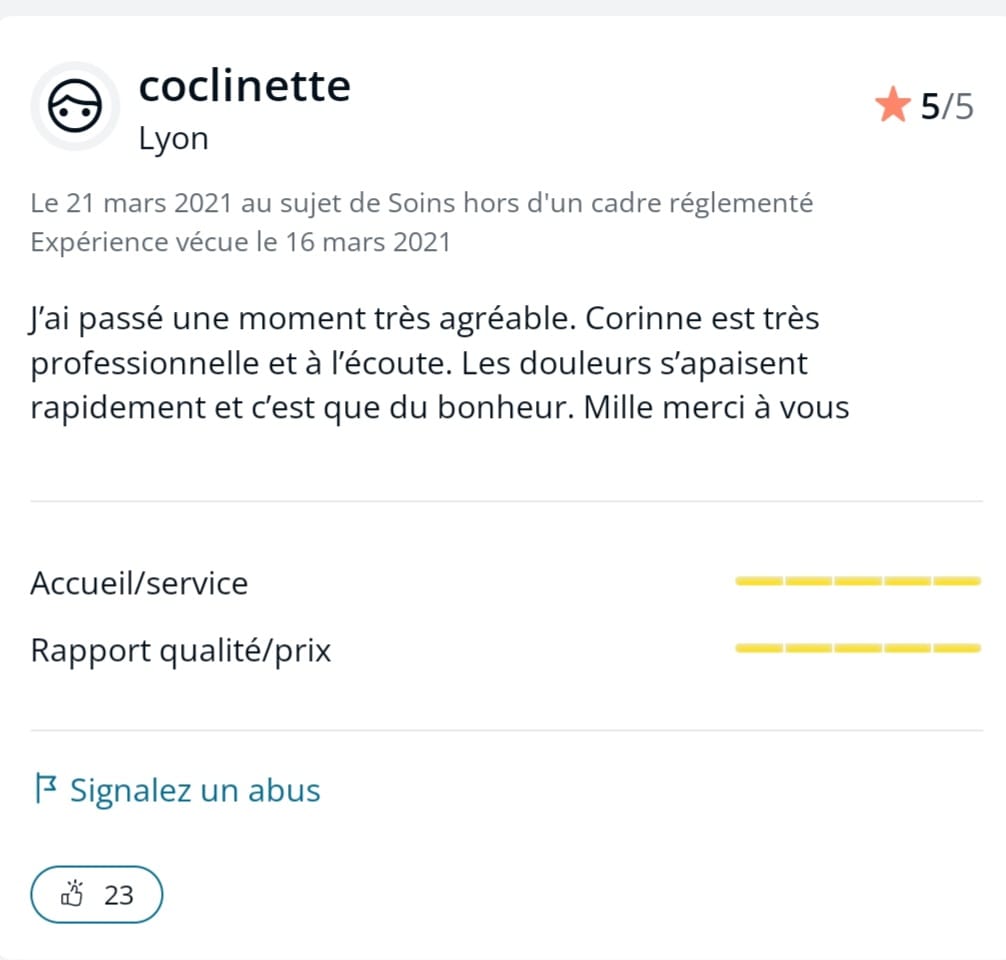
Task: Open the Signalez un abus link
Action: (x=178, y=790)
